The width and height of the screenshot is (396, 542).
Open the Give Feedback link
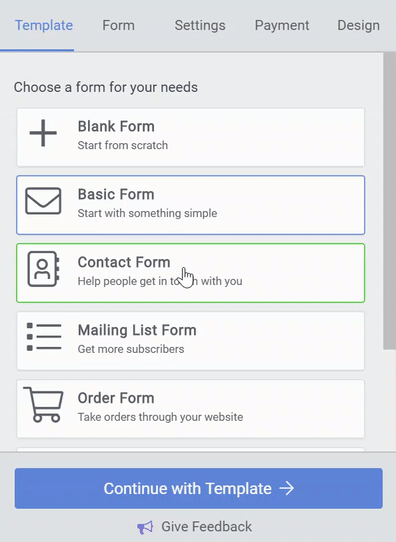[206, 527]
